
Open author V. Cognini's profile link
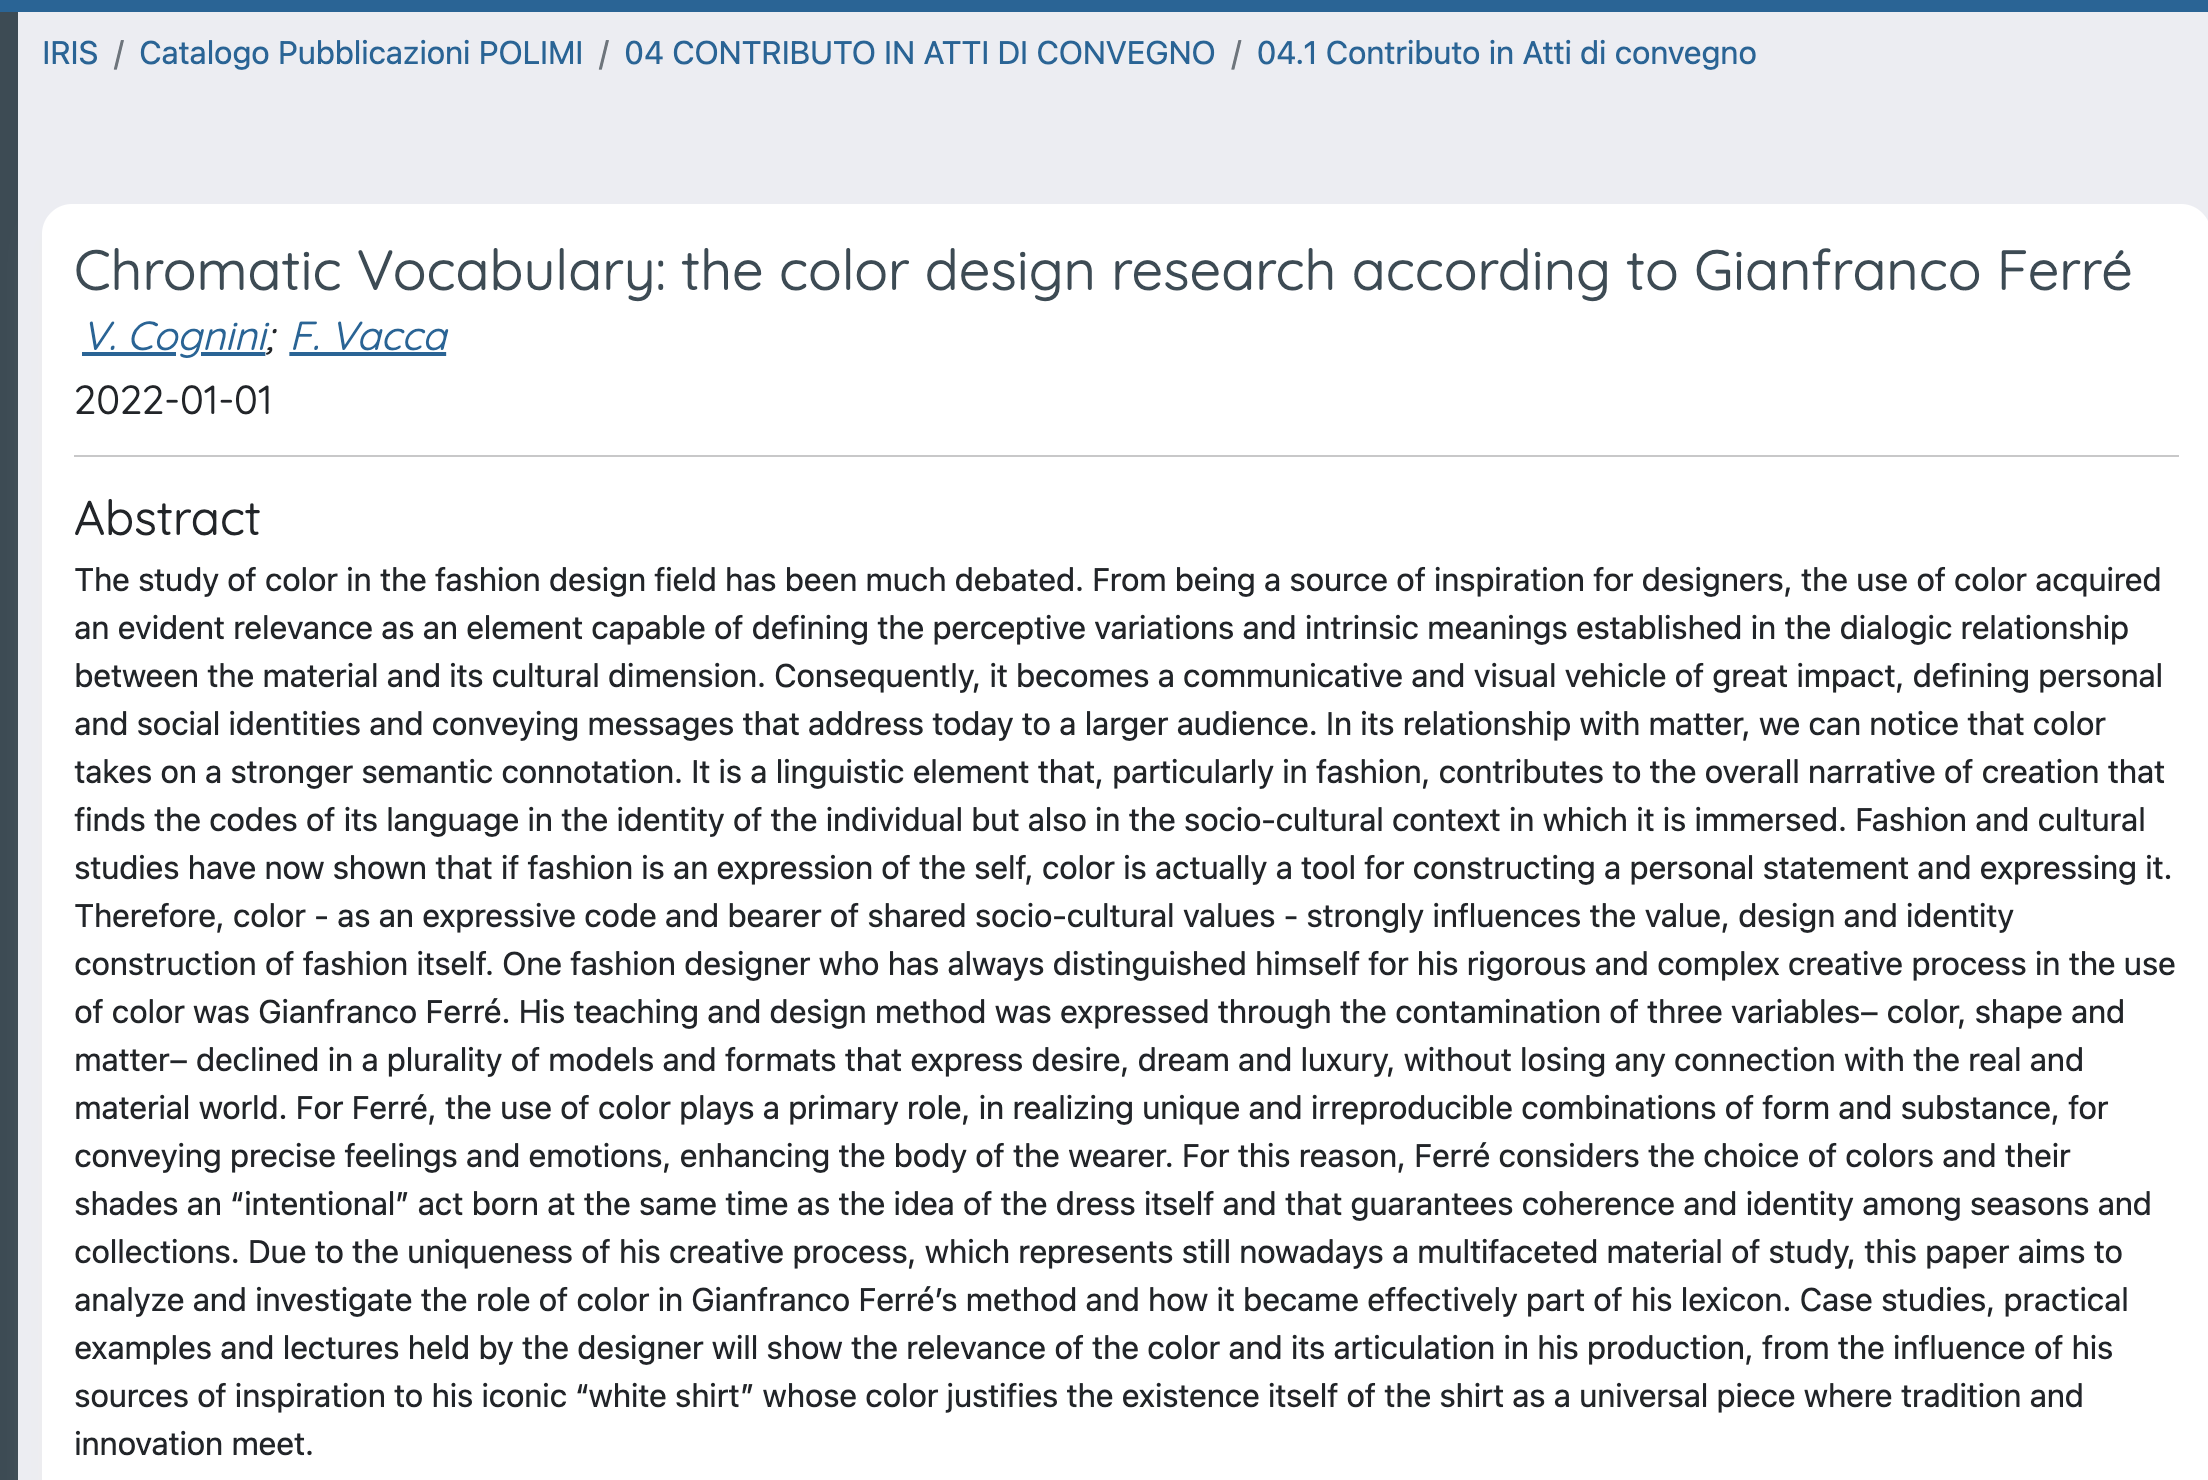click(177, 337)
